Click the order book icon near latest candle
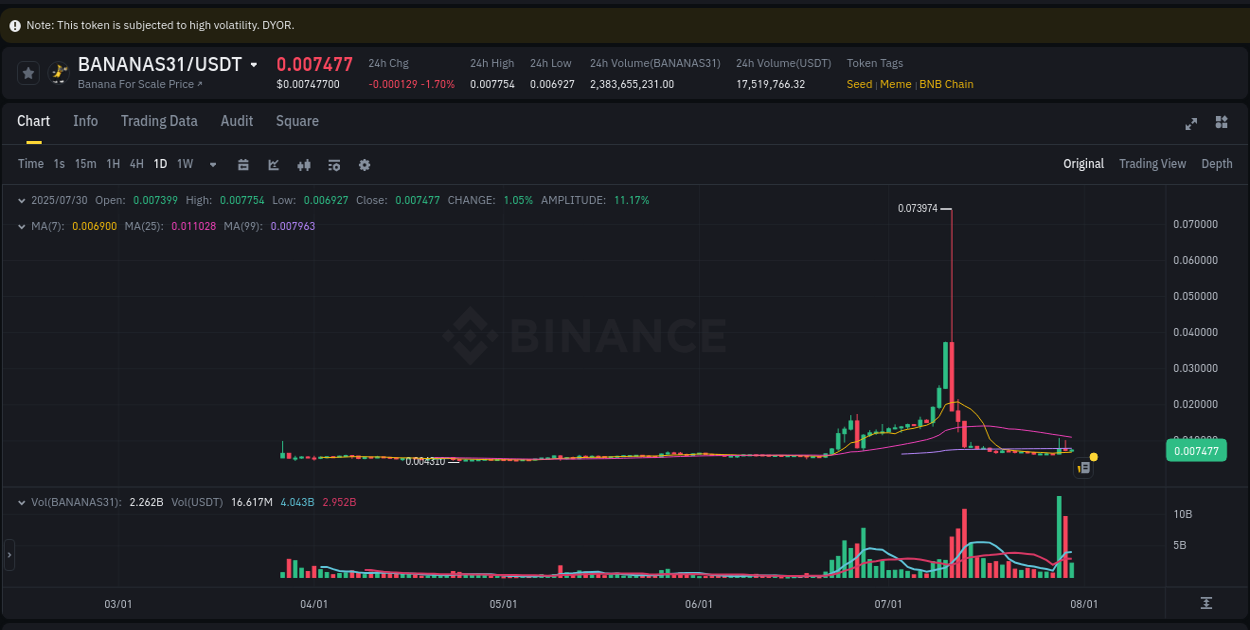The width and height of the screenshot is (1250, 630). tap(1083, 467)
